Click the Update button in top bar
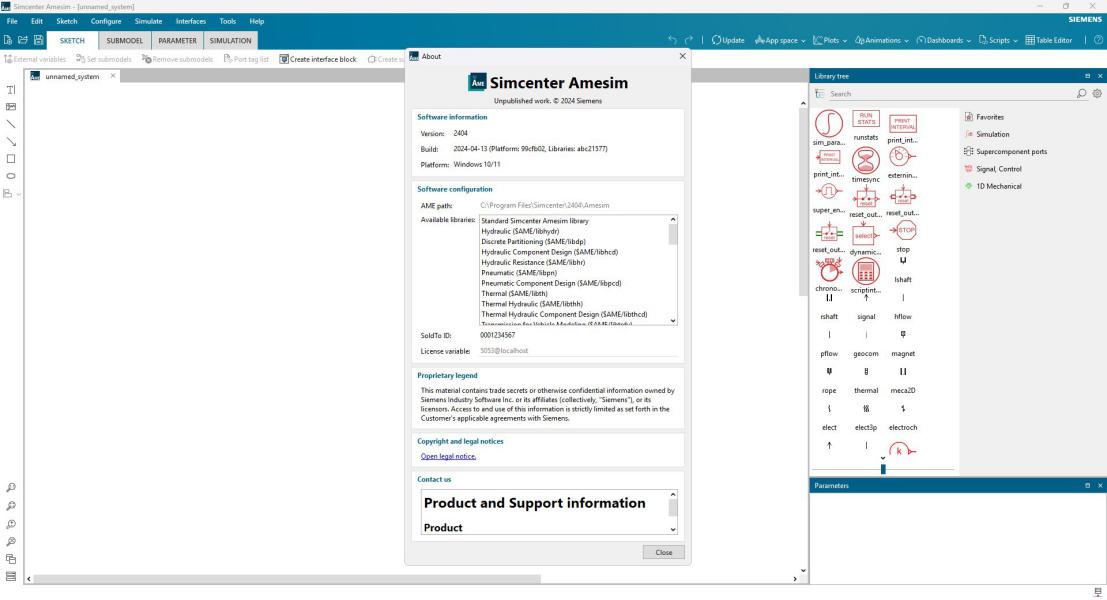This screenshot has width=1107, height=600. 728,40
